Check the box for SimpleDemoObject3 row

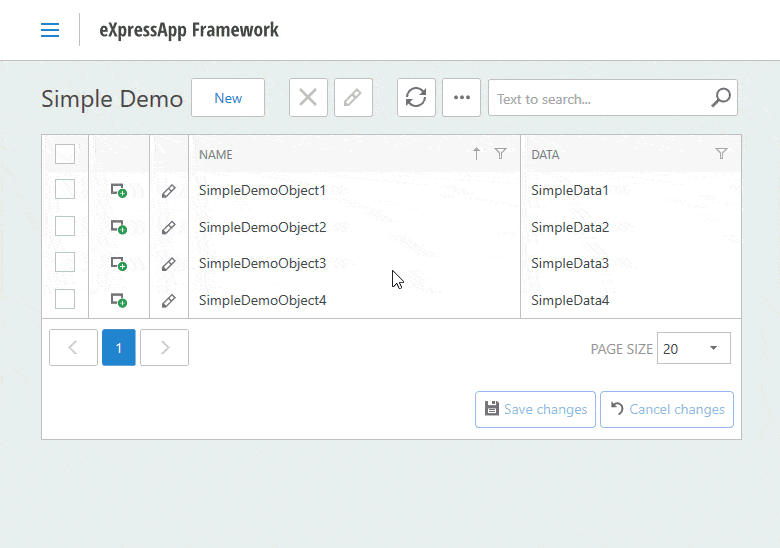(65, 263)
